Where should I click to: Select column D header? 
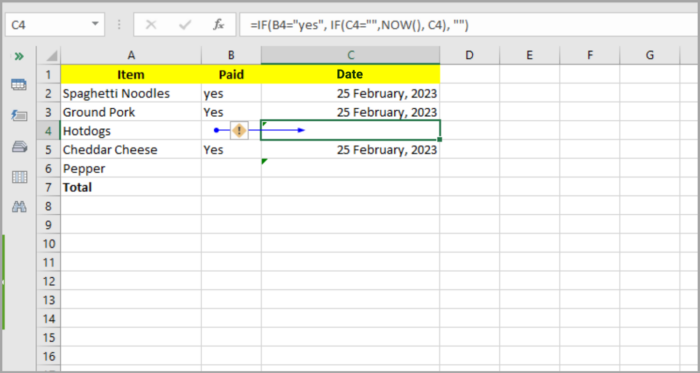[470, 55]
